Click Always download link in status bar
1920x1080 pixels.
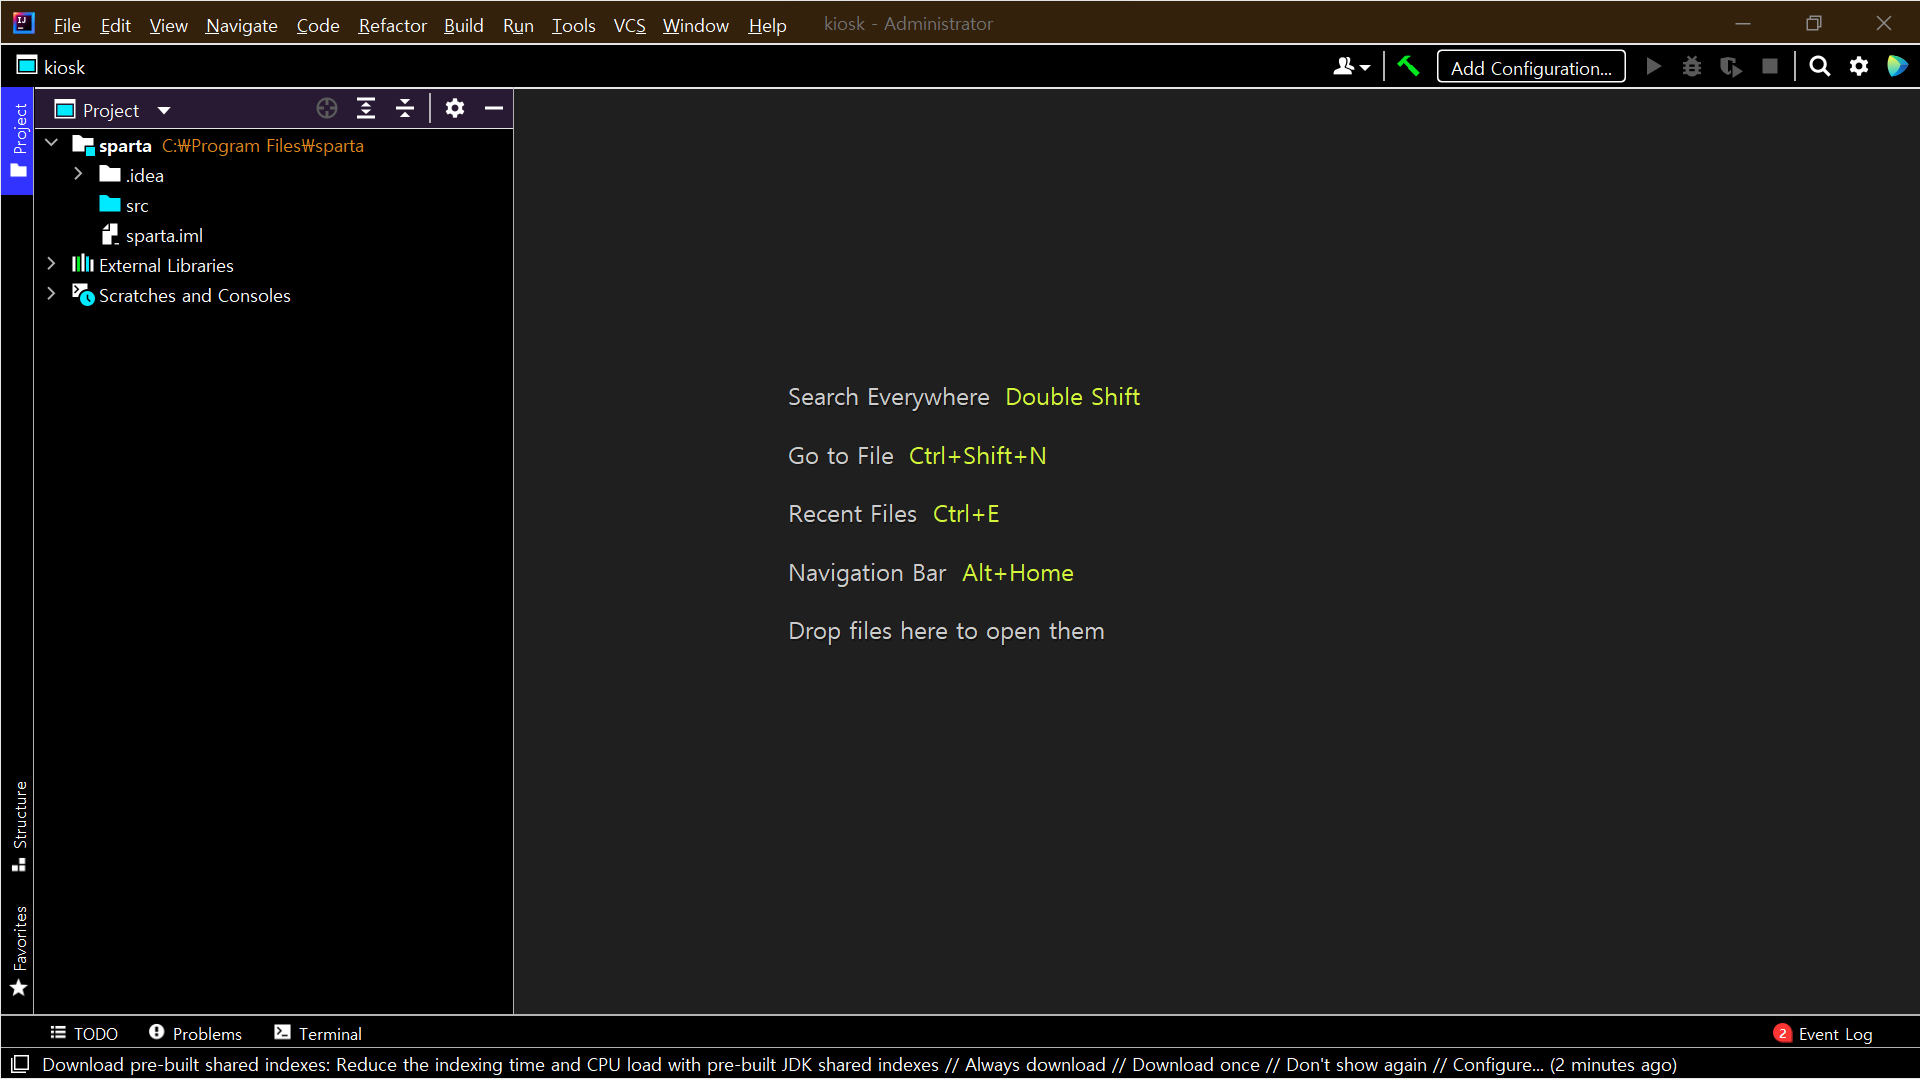click(x=1035, y=1064)
